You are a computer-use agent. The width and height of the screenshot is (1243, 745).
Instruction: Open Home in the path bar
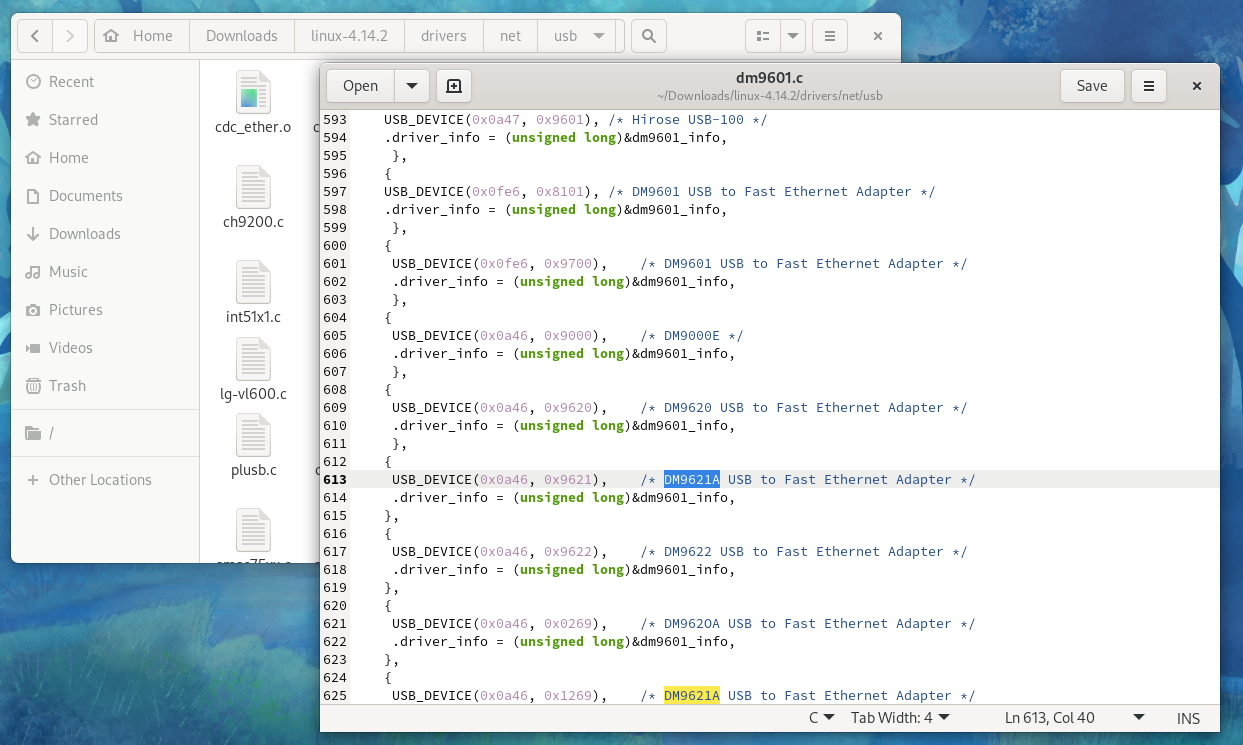click(140, 36)
